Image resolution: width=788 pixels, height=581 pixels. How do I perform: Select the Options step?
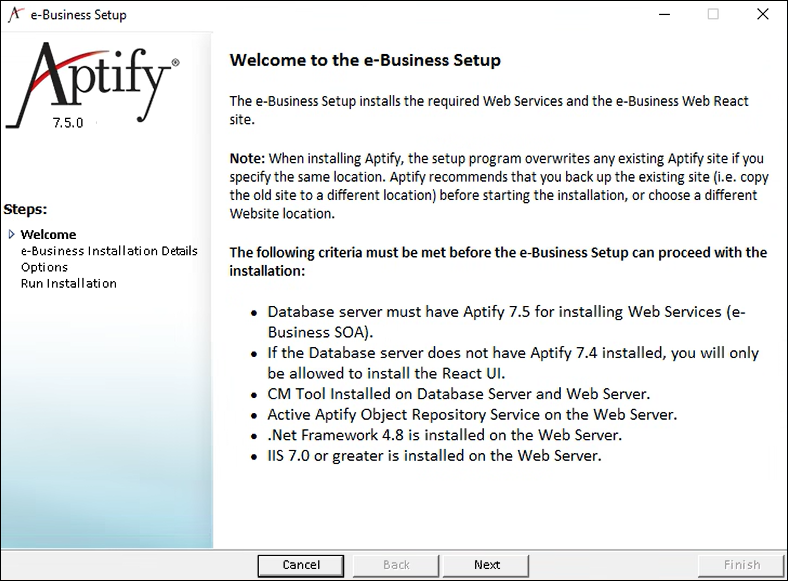point(44,267)
